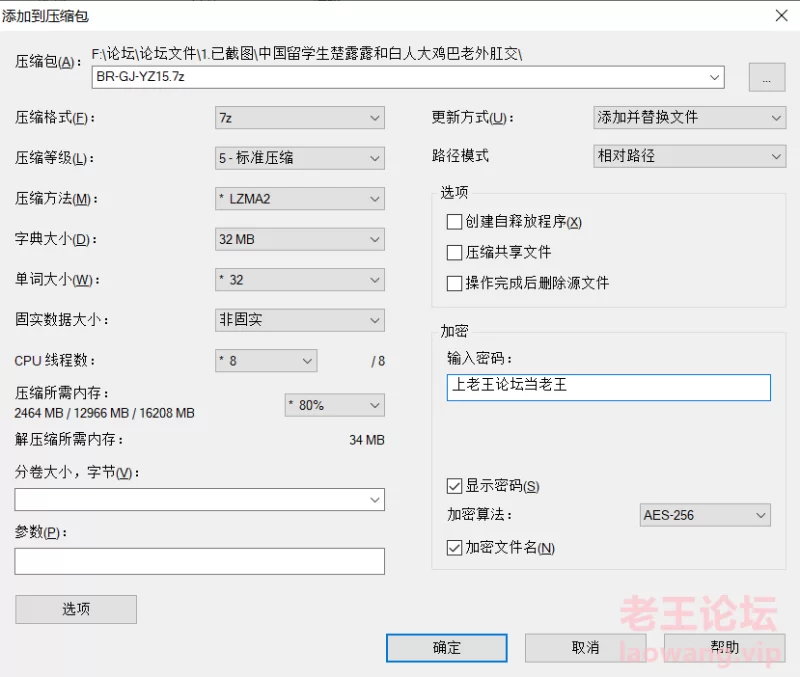Click the 压缩格式 label

55,118
